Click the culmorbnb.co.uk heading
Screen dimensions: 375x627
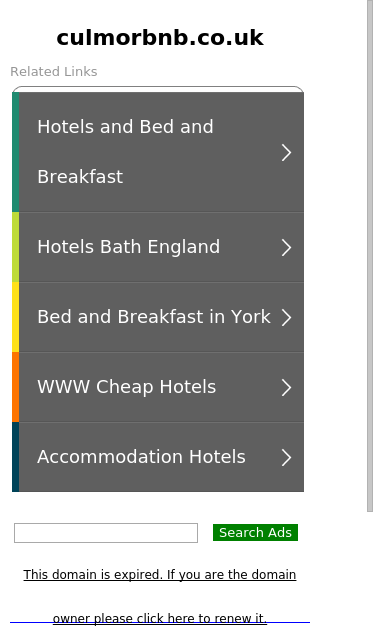(x=160, y=38)
